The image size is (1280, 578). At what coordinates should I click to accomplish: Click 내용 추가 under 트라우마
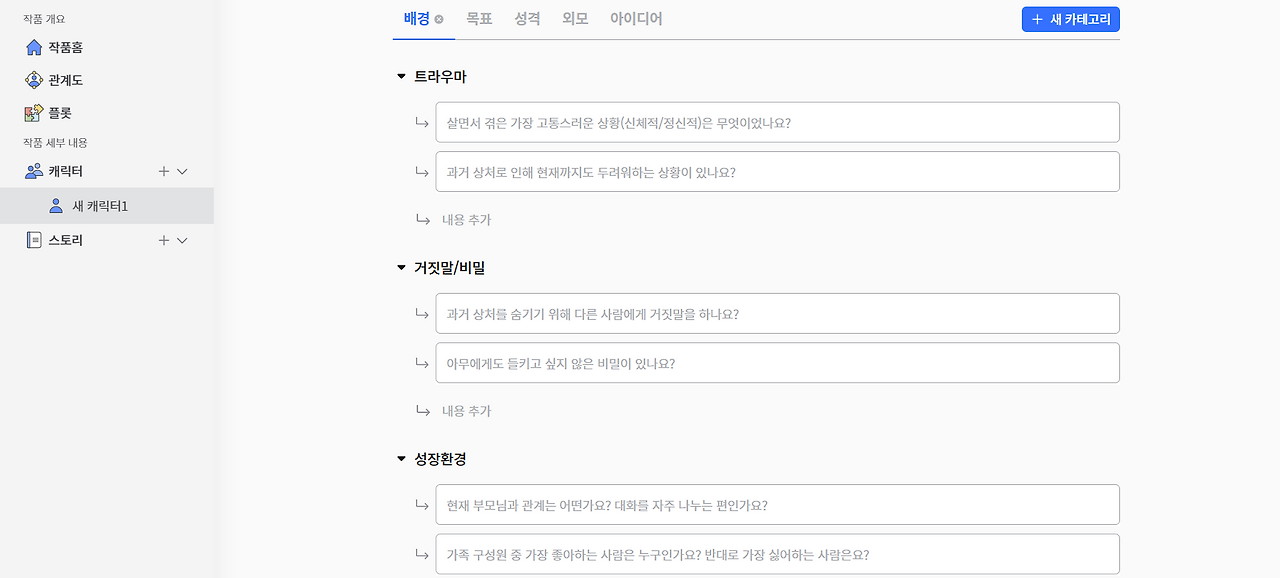(466, 220)
